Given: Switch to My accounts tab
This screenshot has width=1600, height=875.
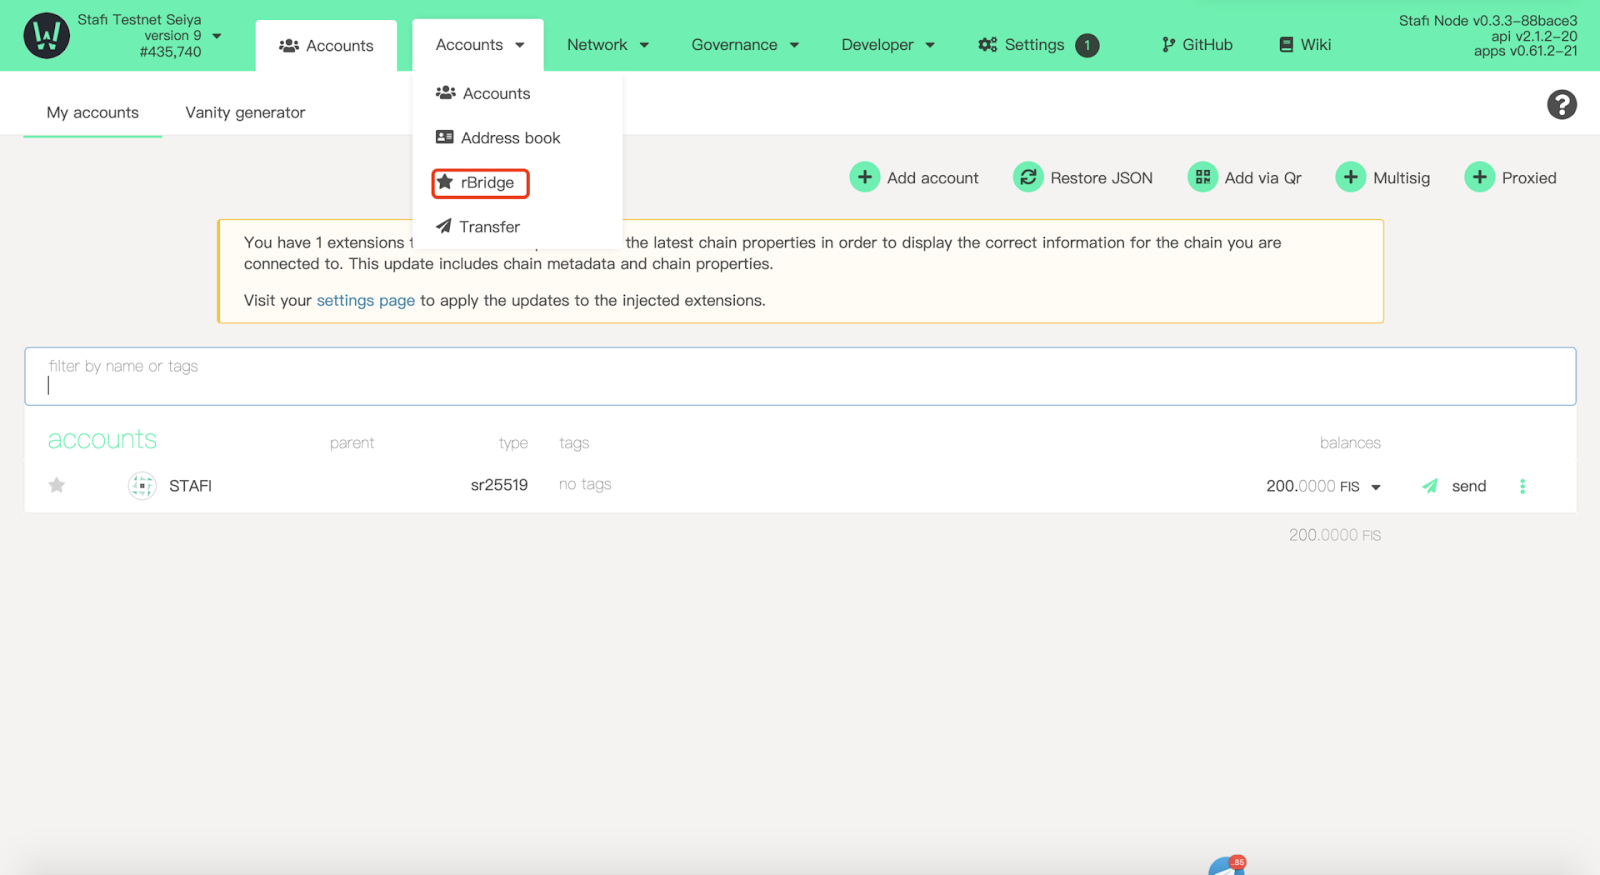Looking at the screenshot, I should (x=93, y=113).
